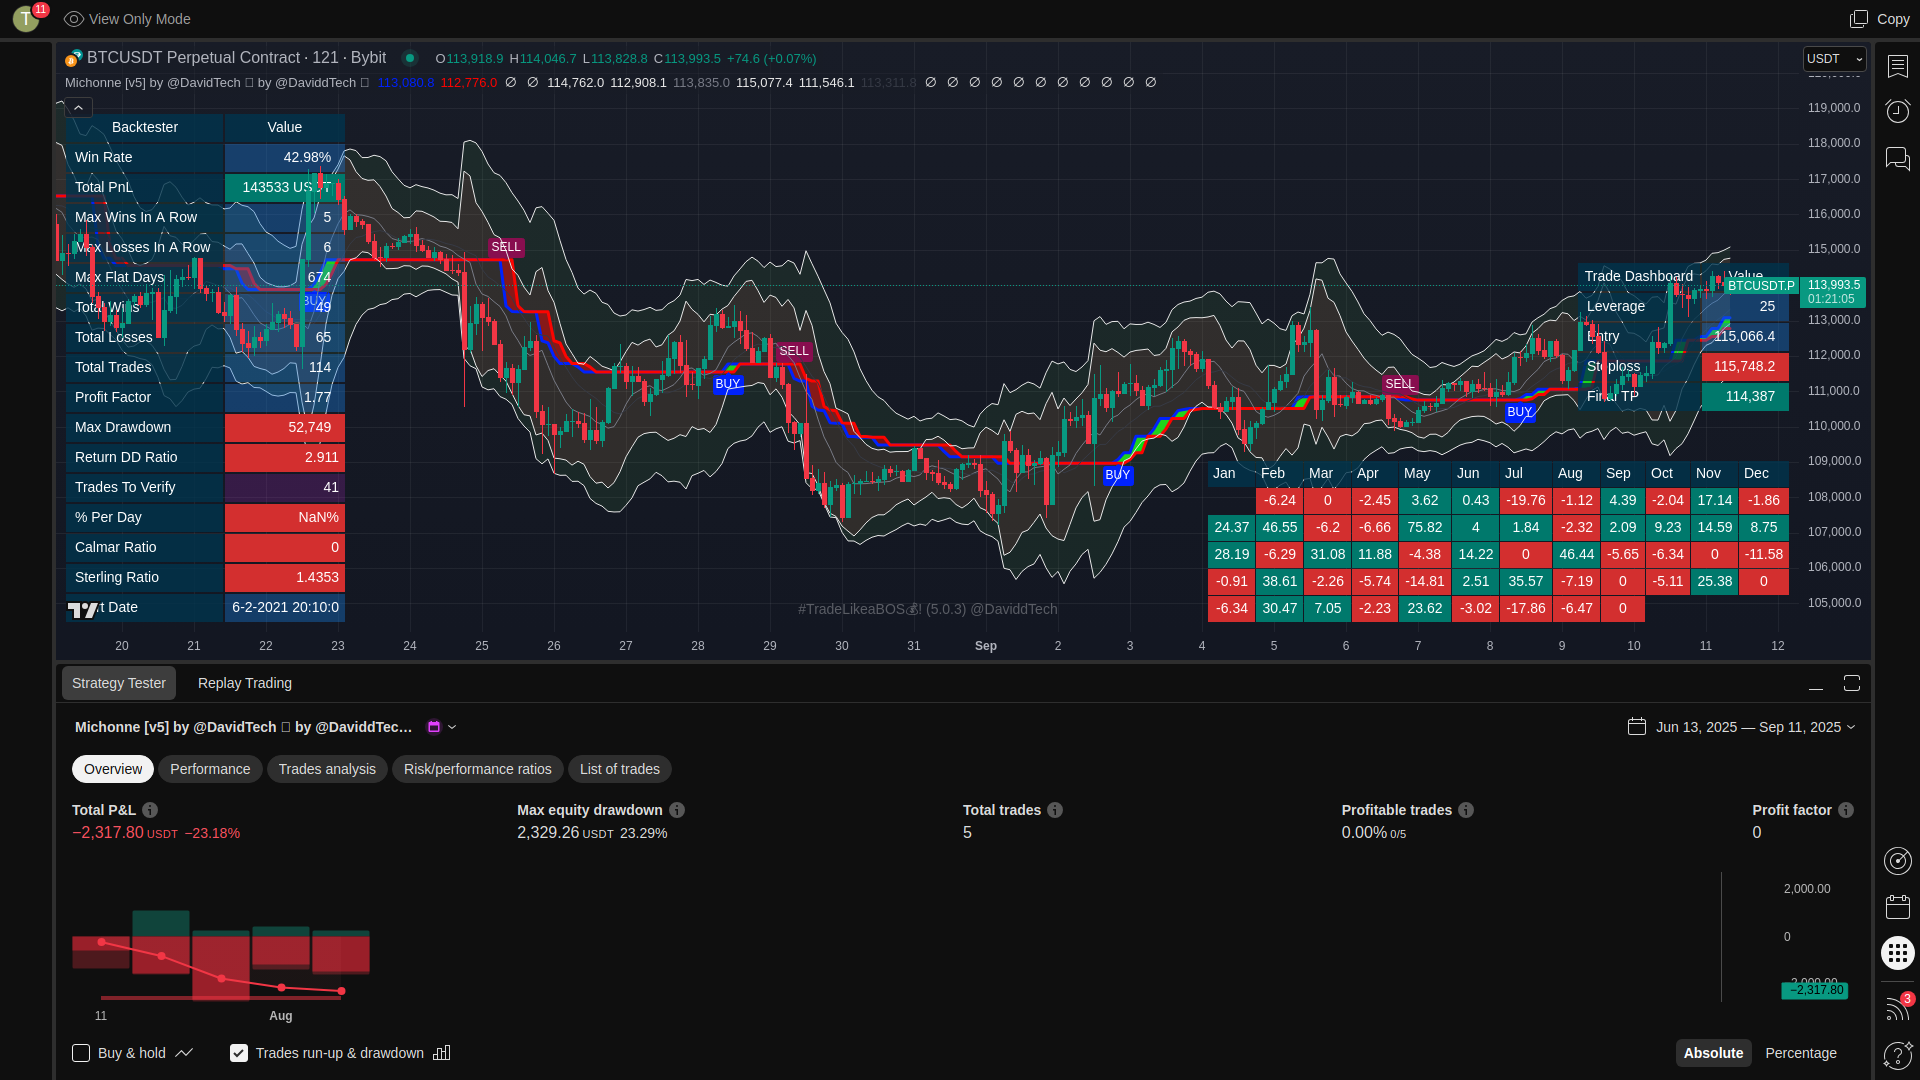Click the Leverage value 25

coord(1745,306)
